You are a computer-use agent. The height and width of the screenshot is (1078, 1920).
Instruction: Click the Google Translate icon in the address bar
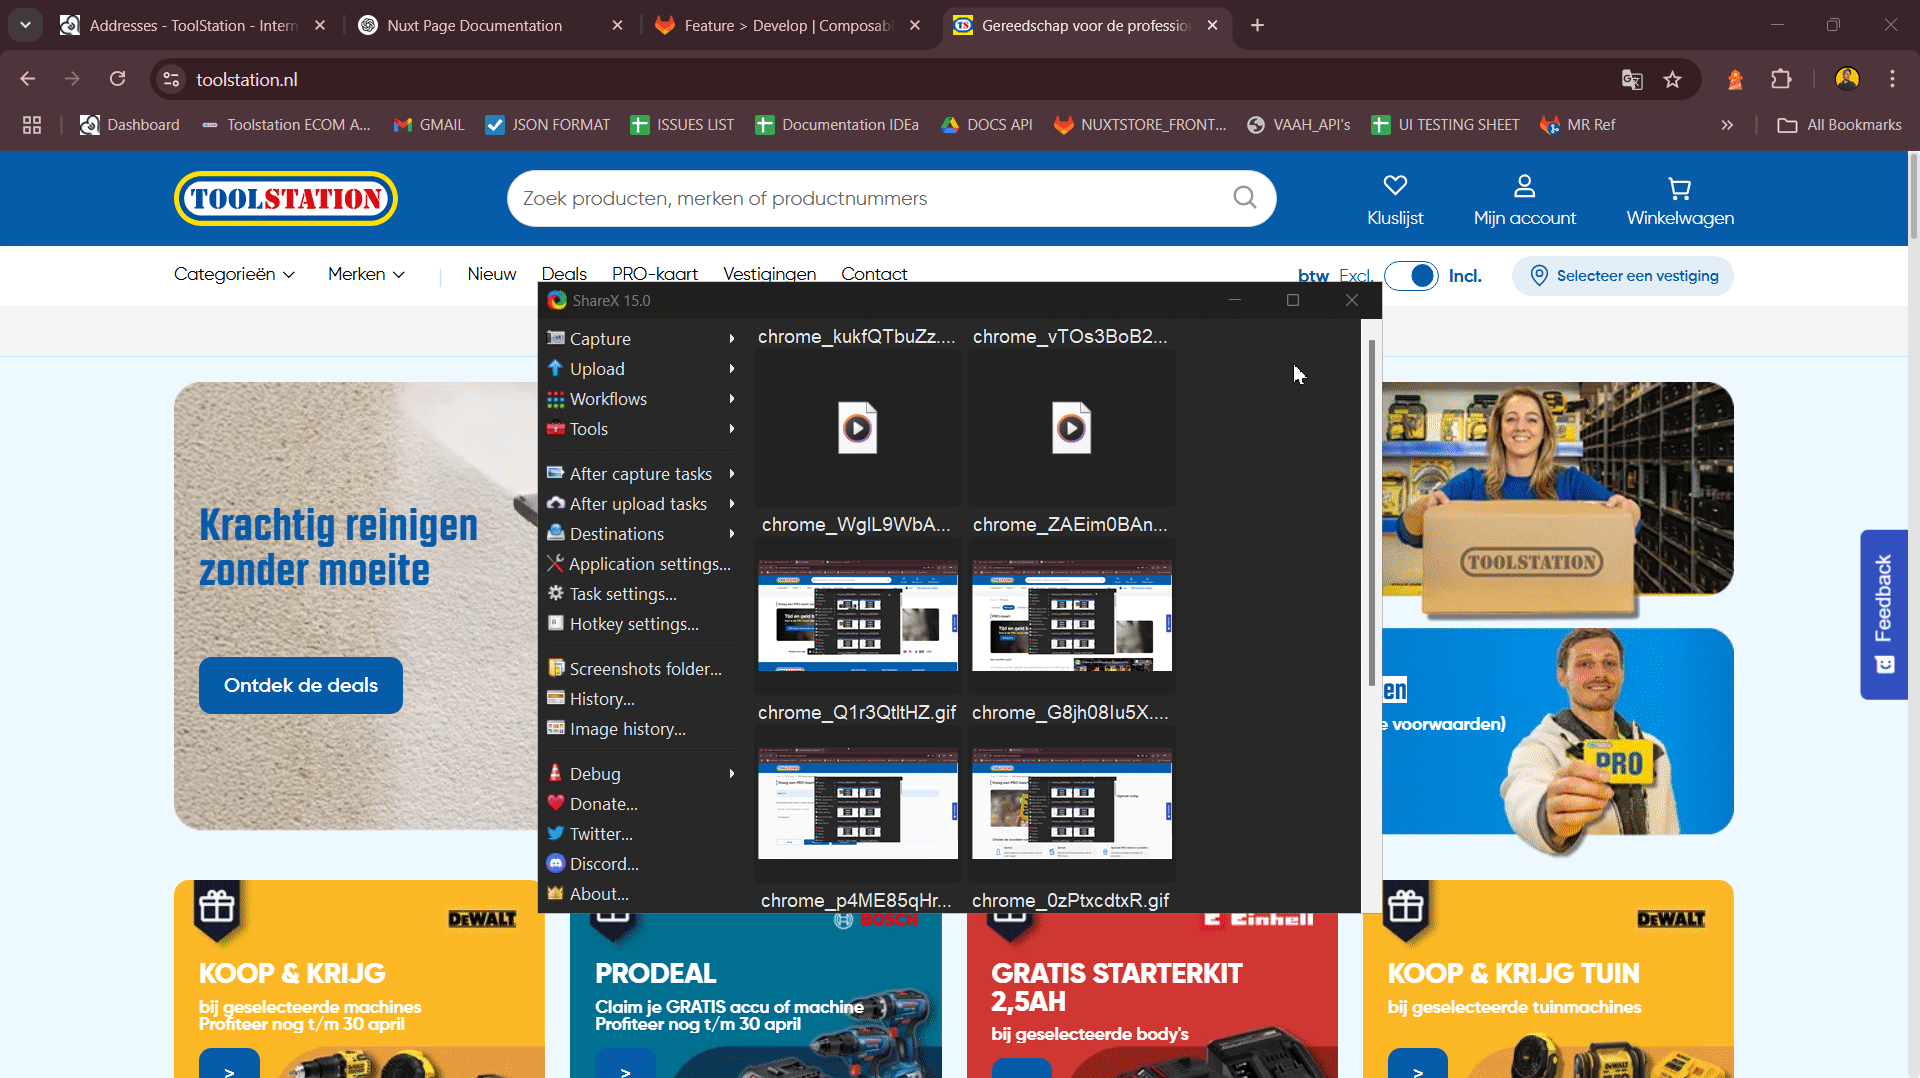[1632, 80]
